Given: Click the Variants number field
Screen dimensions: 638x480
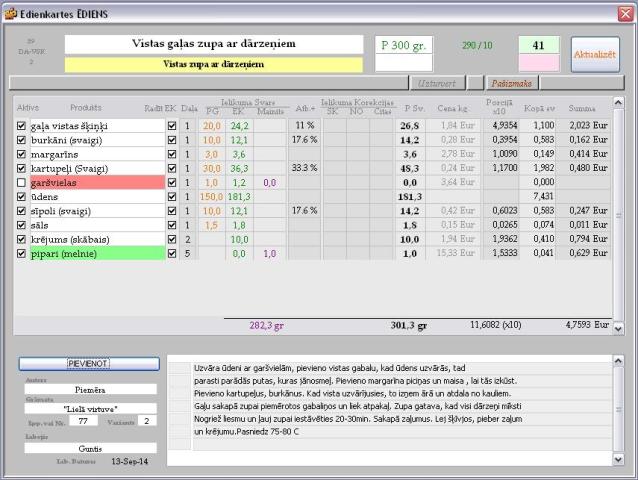Looking at the screenshot, I should click(x=147, y=421).
